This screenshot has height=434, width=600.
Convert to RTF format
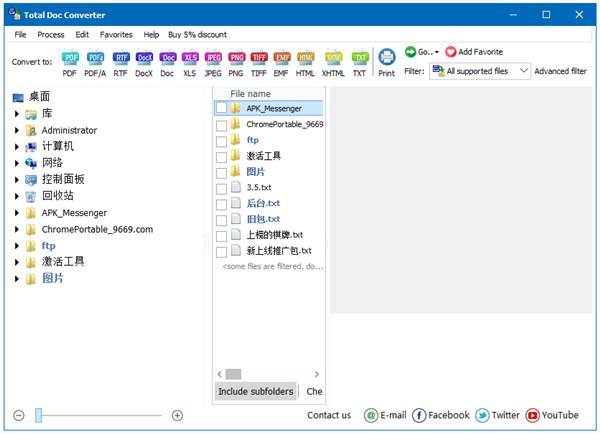coord(121,64)
